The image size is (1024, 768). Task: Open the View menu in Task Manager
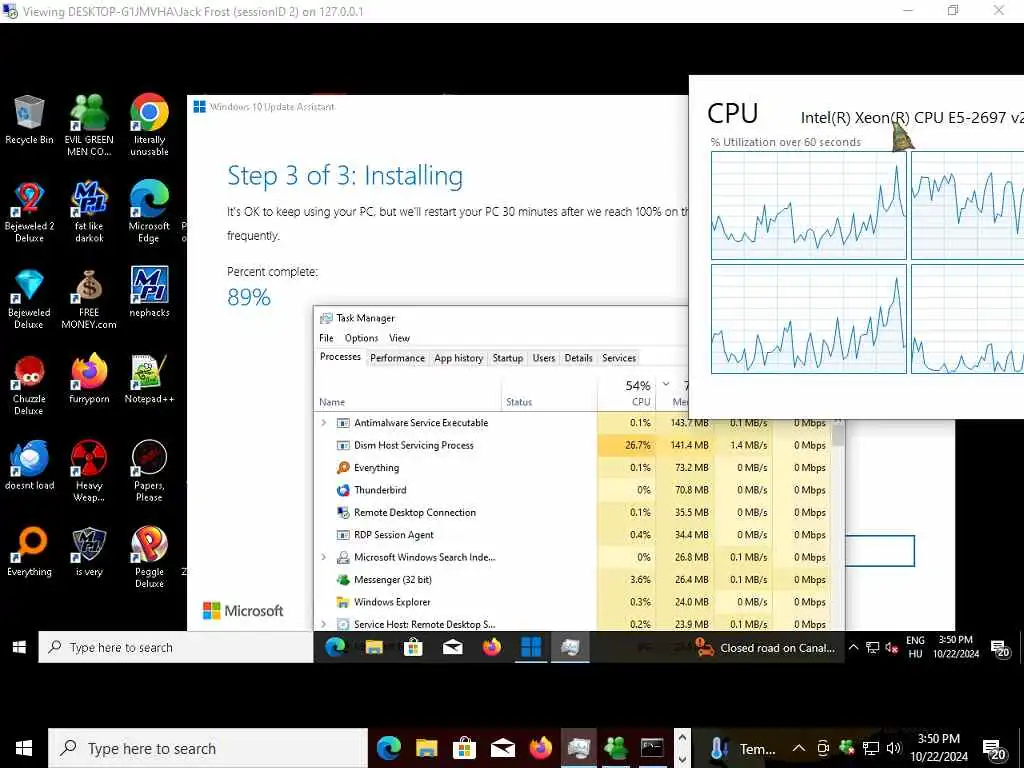click(x=399, y=338)
